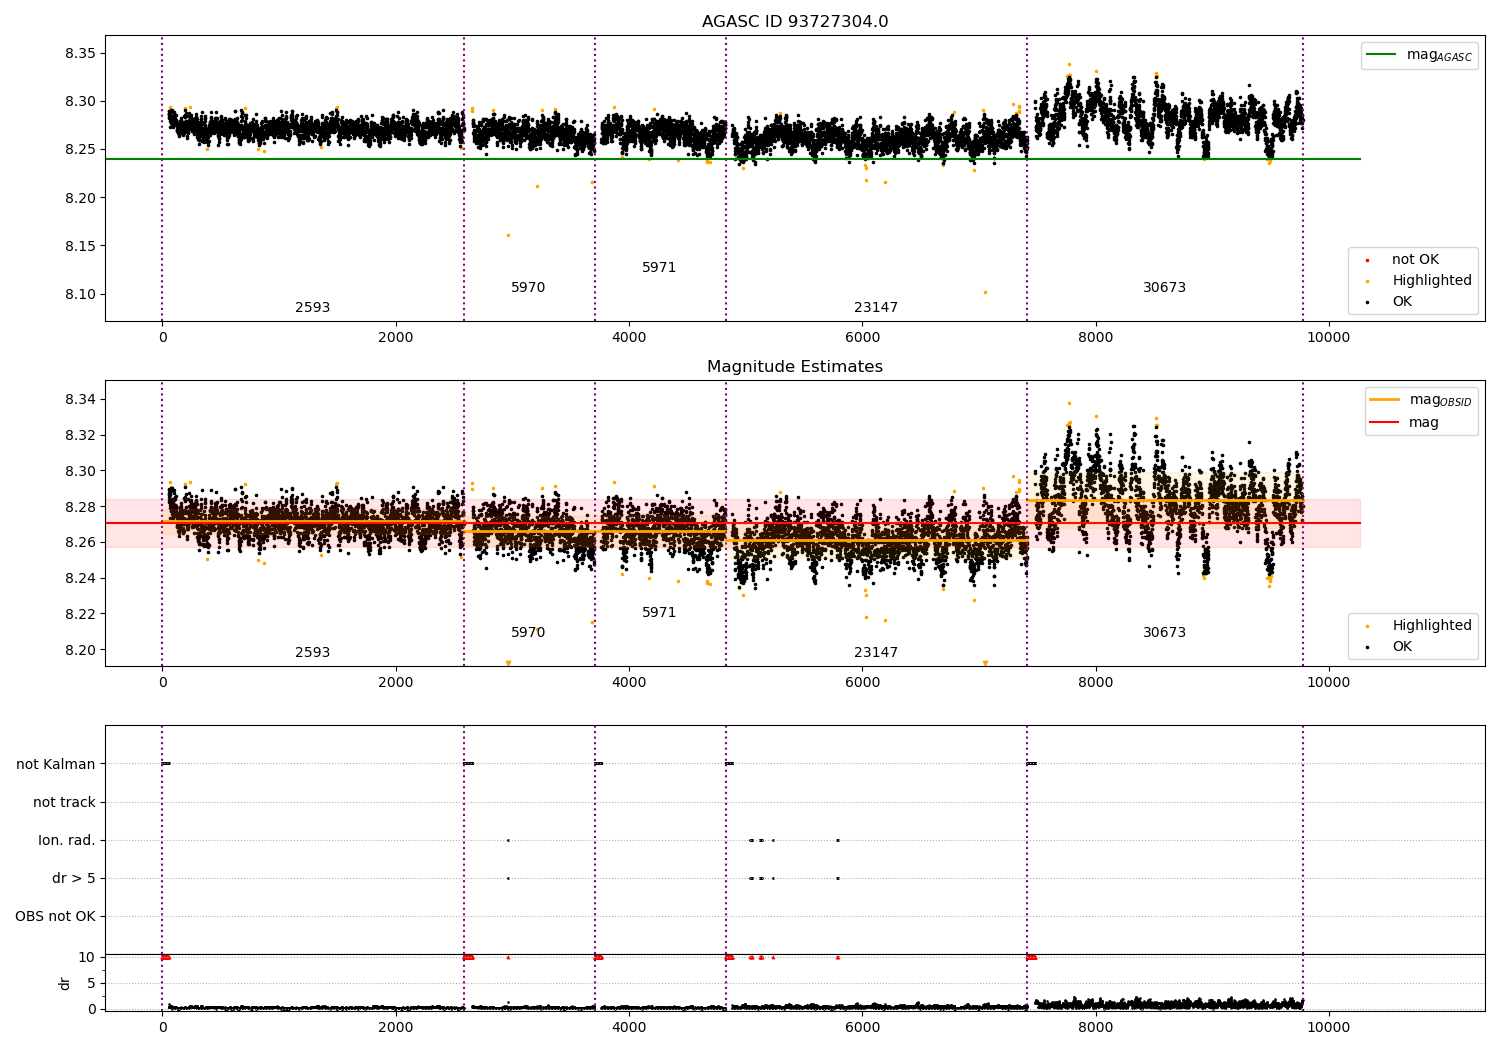
Task: Click y-tick "8.24" in middle panel
Action: [x=80, y=579]
